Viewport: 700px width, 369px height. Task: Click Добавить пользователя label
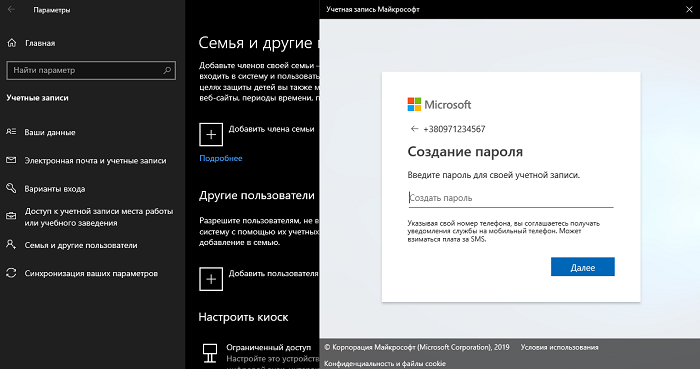point(273,273)
